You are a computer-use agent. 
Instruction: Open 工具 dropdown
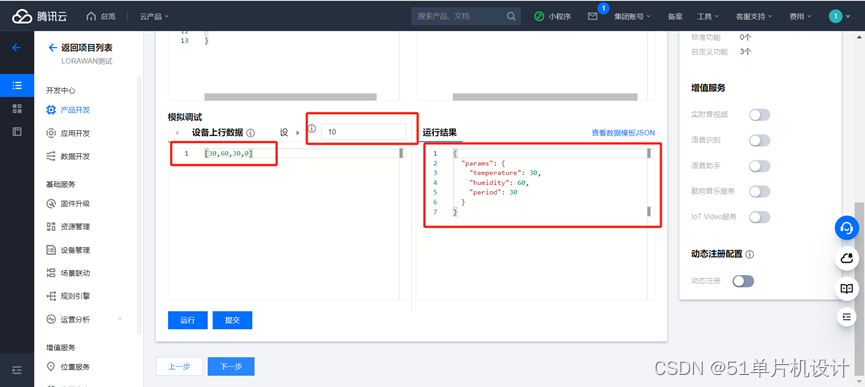(708, 17)
